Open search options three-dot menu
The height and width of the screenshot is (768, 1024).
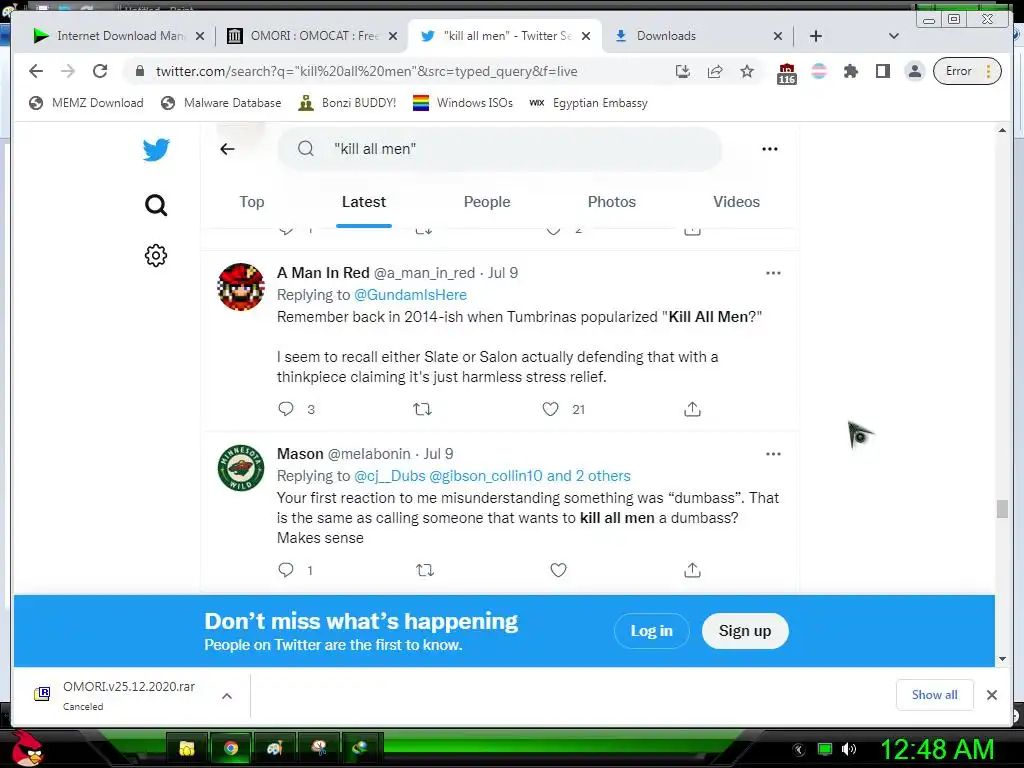coord(770,149)
